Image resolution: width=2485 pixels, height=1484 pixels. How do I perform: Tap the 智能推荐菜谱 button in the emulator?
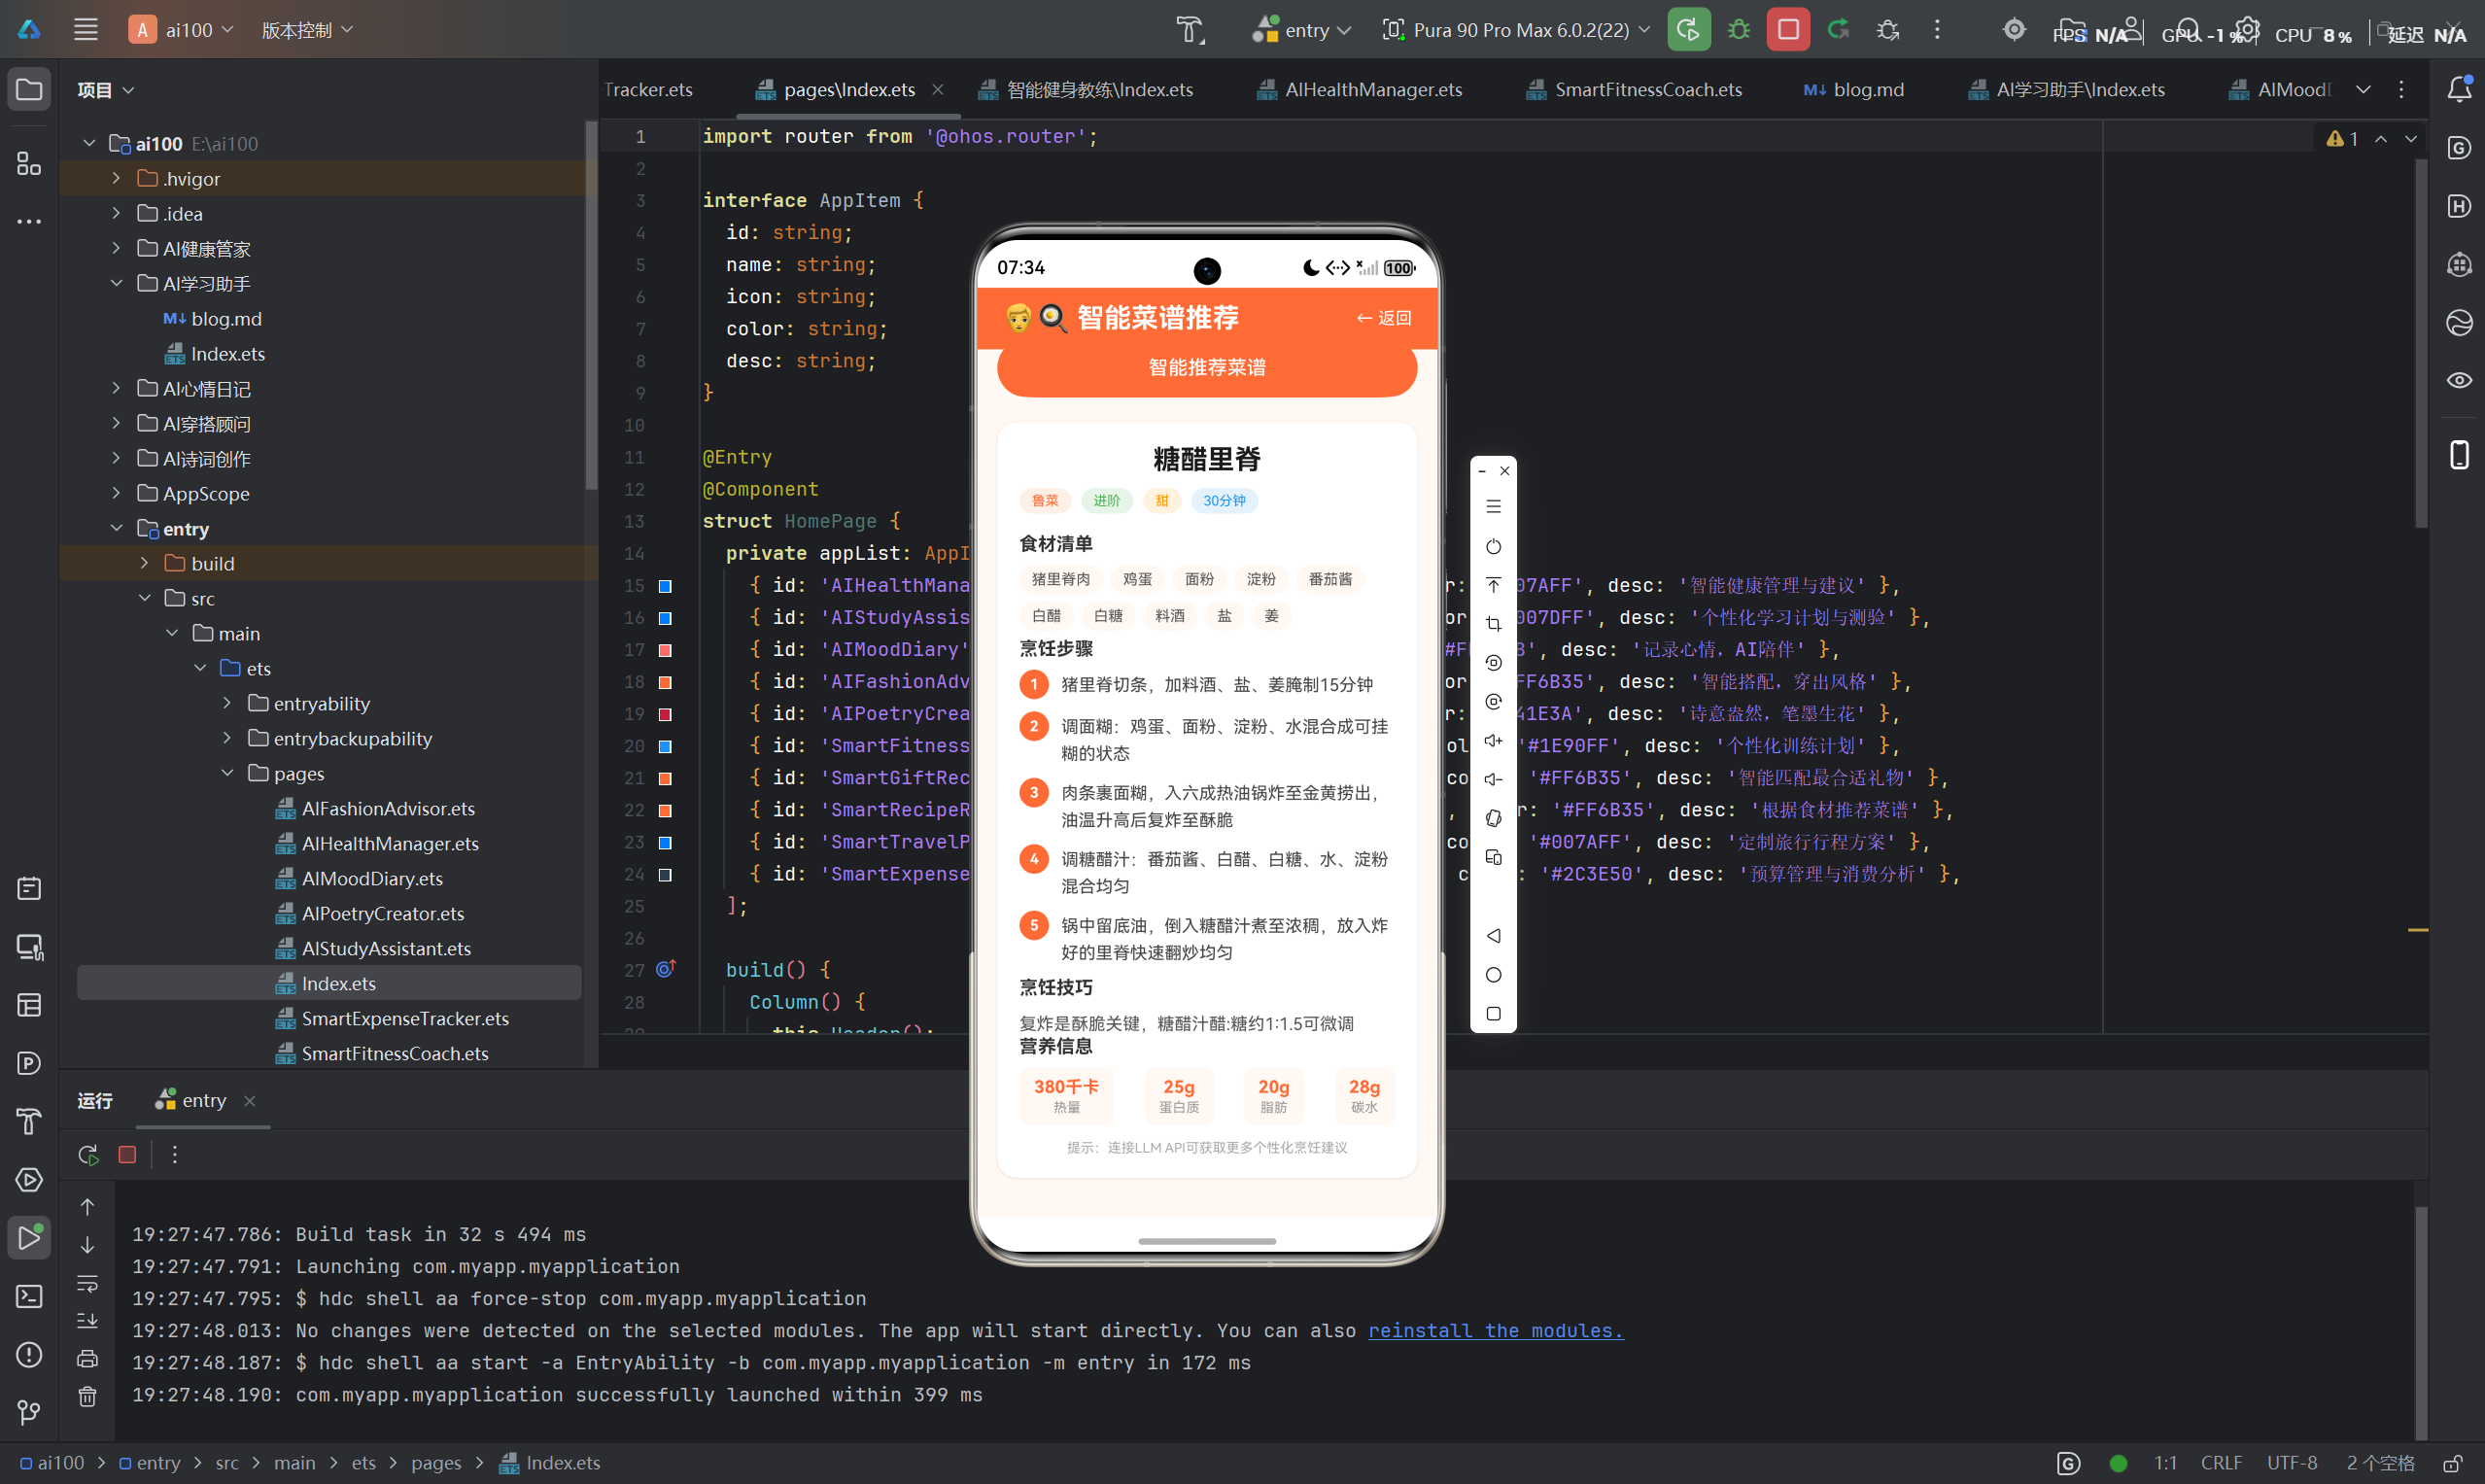tap(1206, 368)
